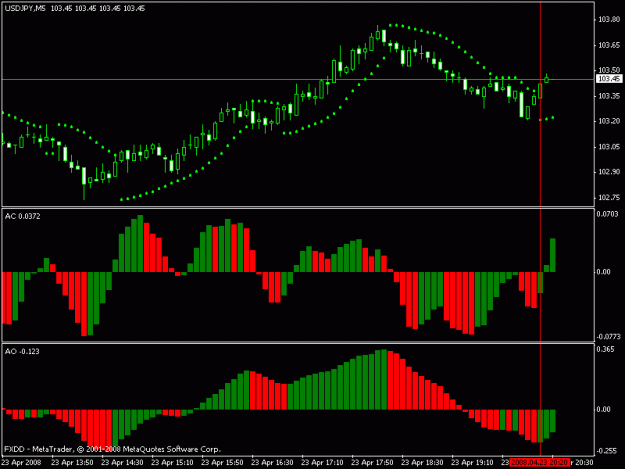Click the 23 Apr 15:50 time label
This screenshot has height=469, width=625.
(x=222, y=463)
